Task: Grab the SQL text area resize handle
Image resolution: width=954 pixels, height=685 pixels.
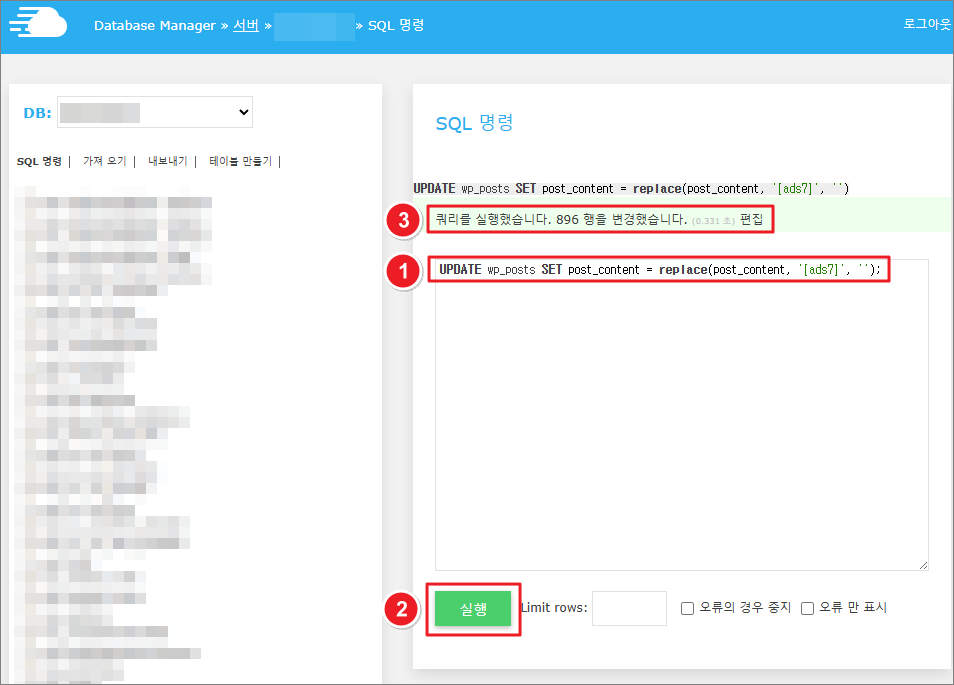Action: (x=923, y=565)
